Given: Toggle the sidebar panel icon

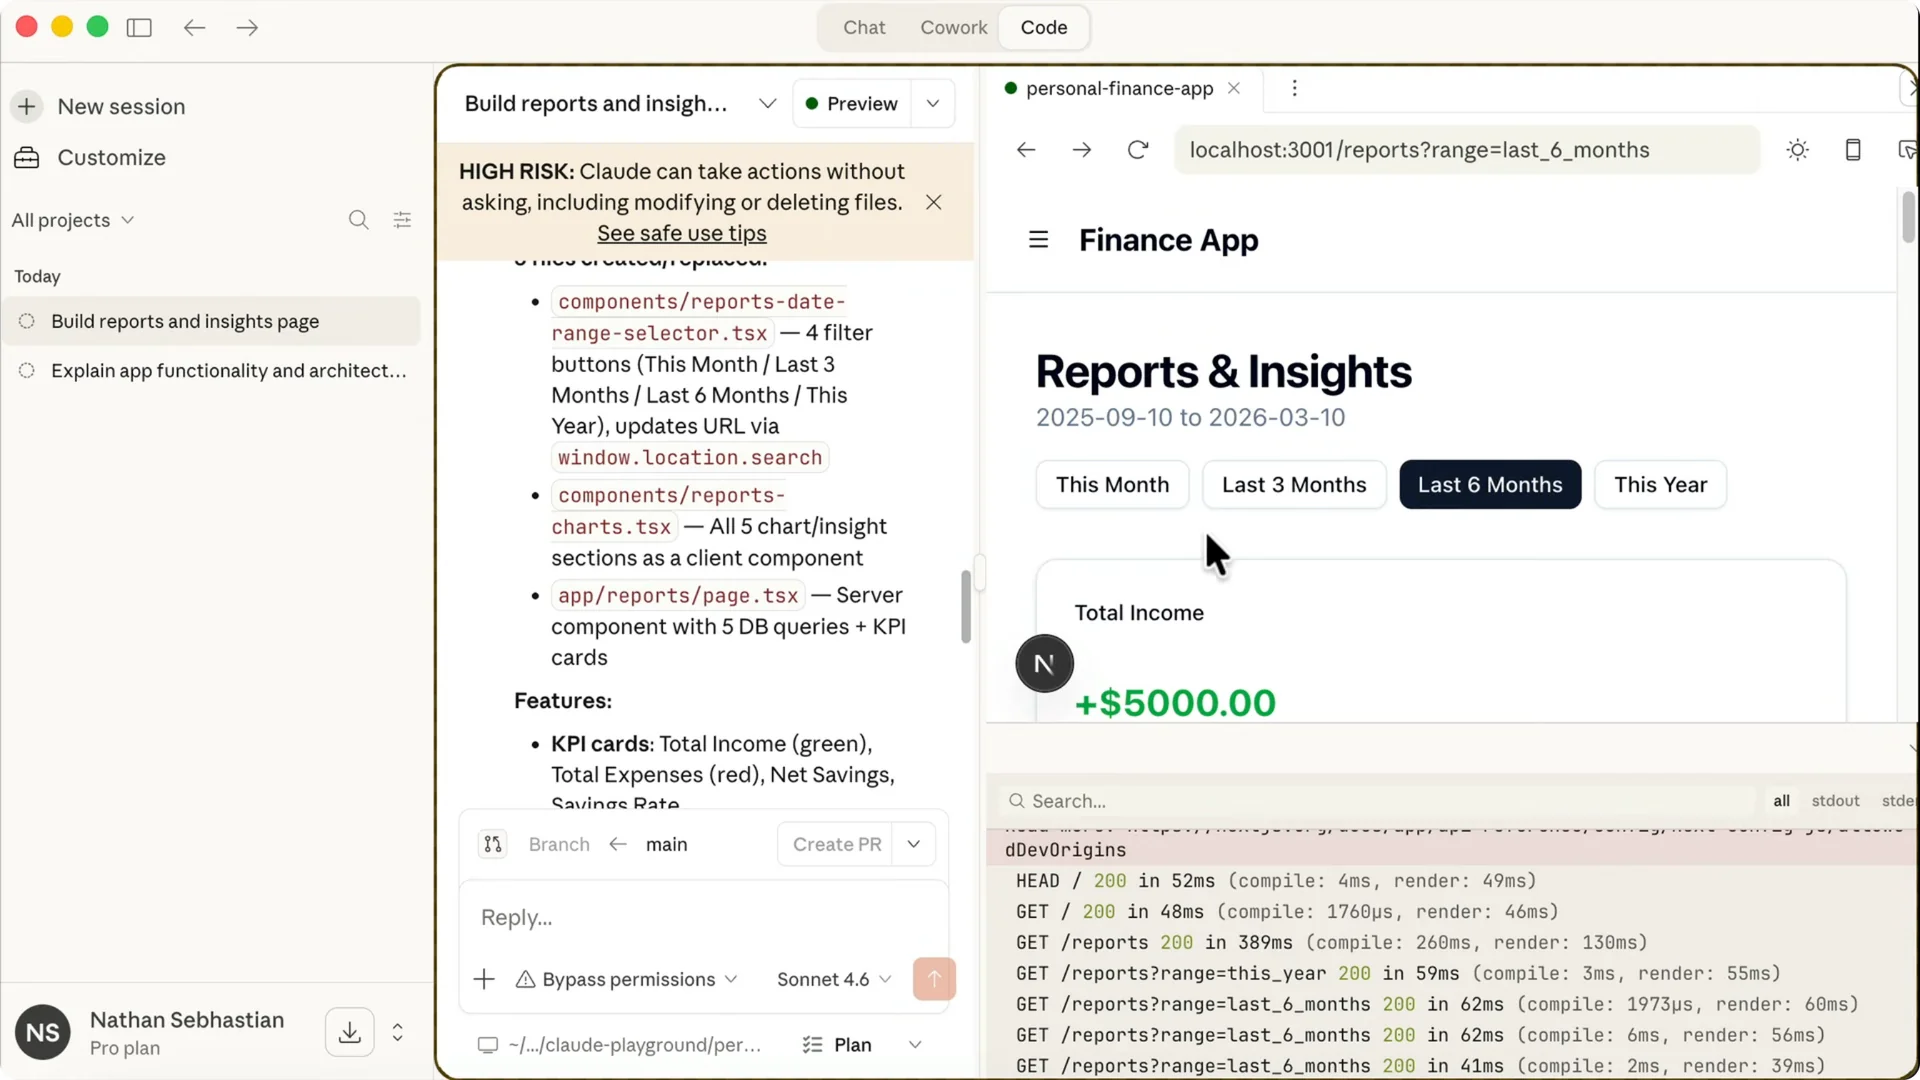Looking at the screenshot, I should click(139, 28).
